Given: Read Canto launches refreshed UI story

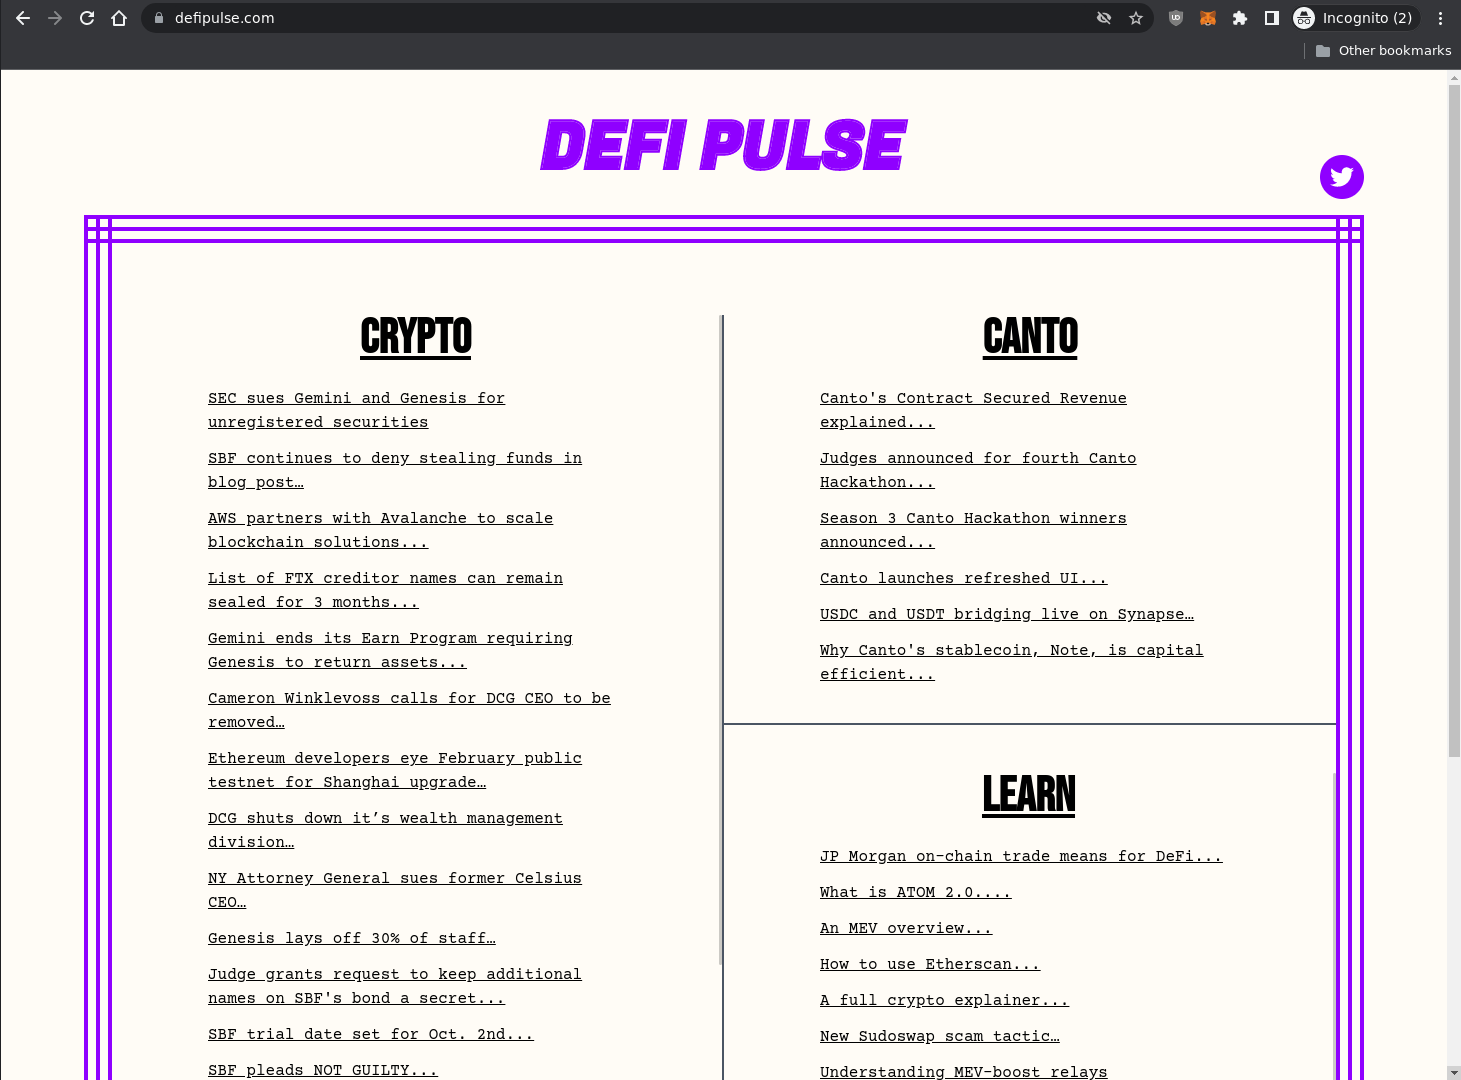Looking at the screenshot, I should coord(963,578).
